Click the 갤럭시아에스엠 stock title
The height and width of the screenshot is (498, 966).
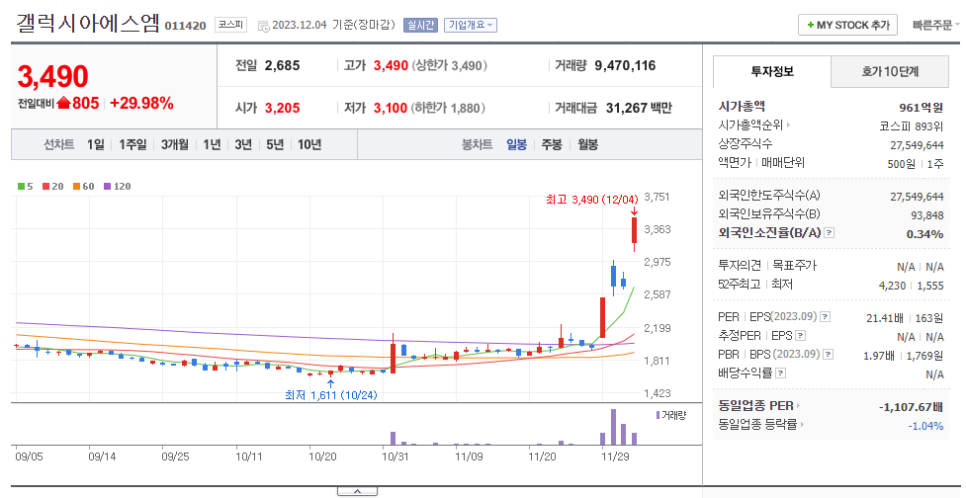pos(87,23)
